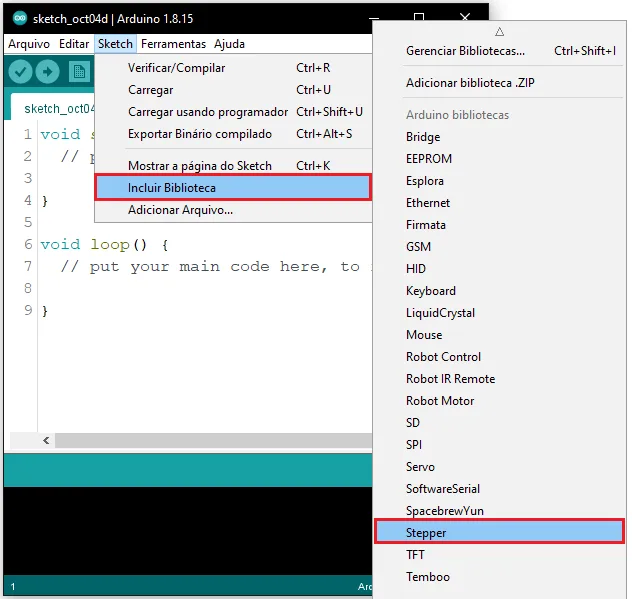
Task: Select the Stepper library
Action: click(x=500, y=532)
